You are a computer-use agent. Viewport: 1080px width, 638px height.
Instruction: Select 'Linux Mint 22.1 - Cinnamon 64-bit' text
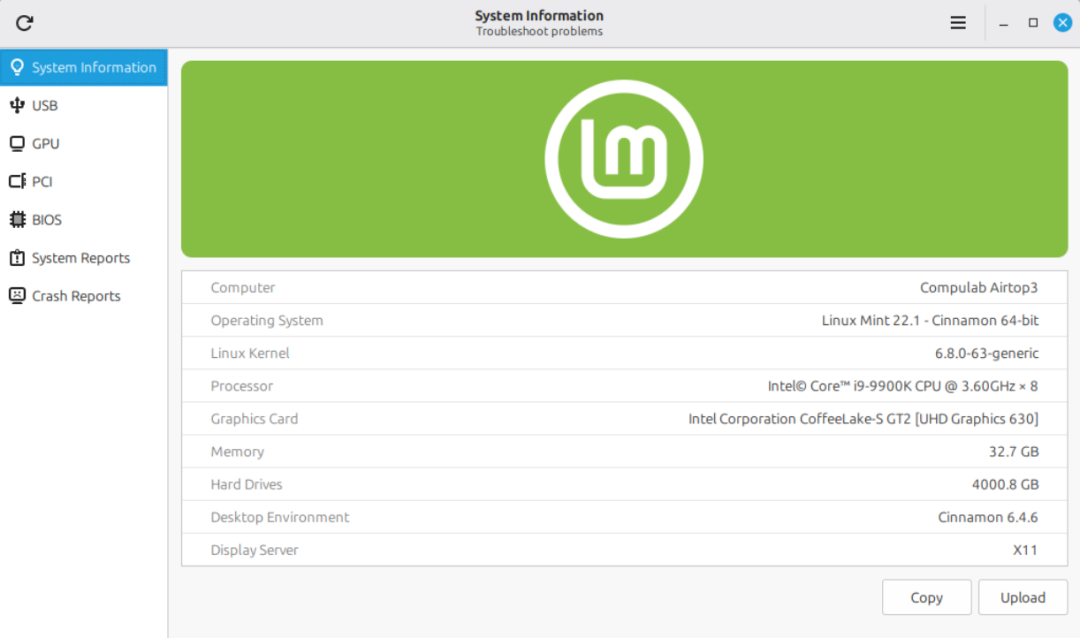930,320
